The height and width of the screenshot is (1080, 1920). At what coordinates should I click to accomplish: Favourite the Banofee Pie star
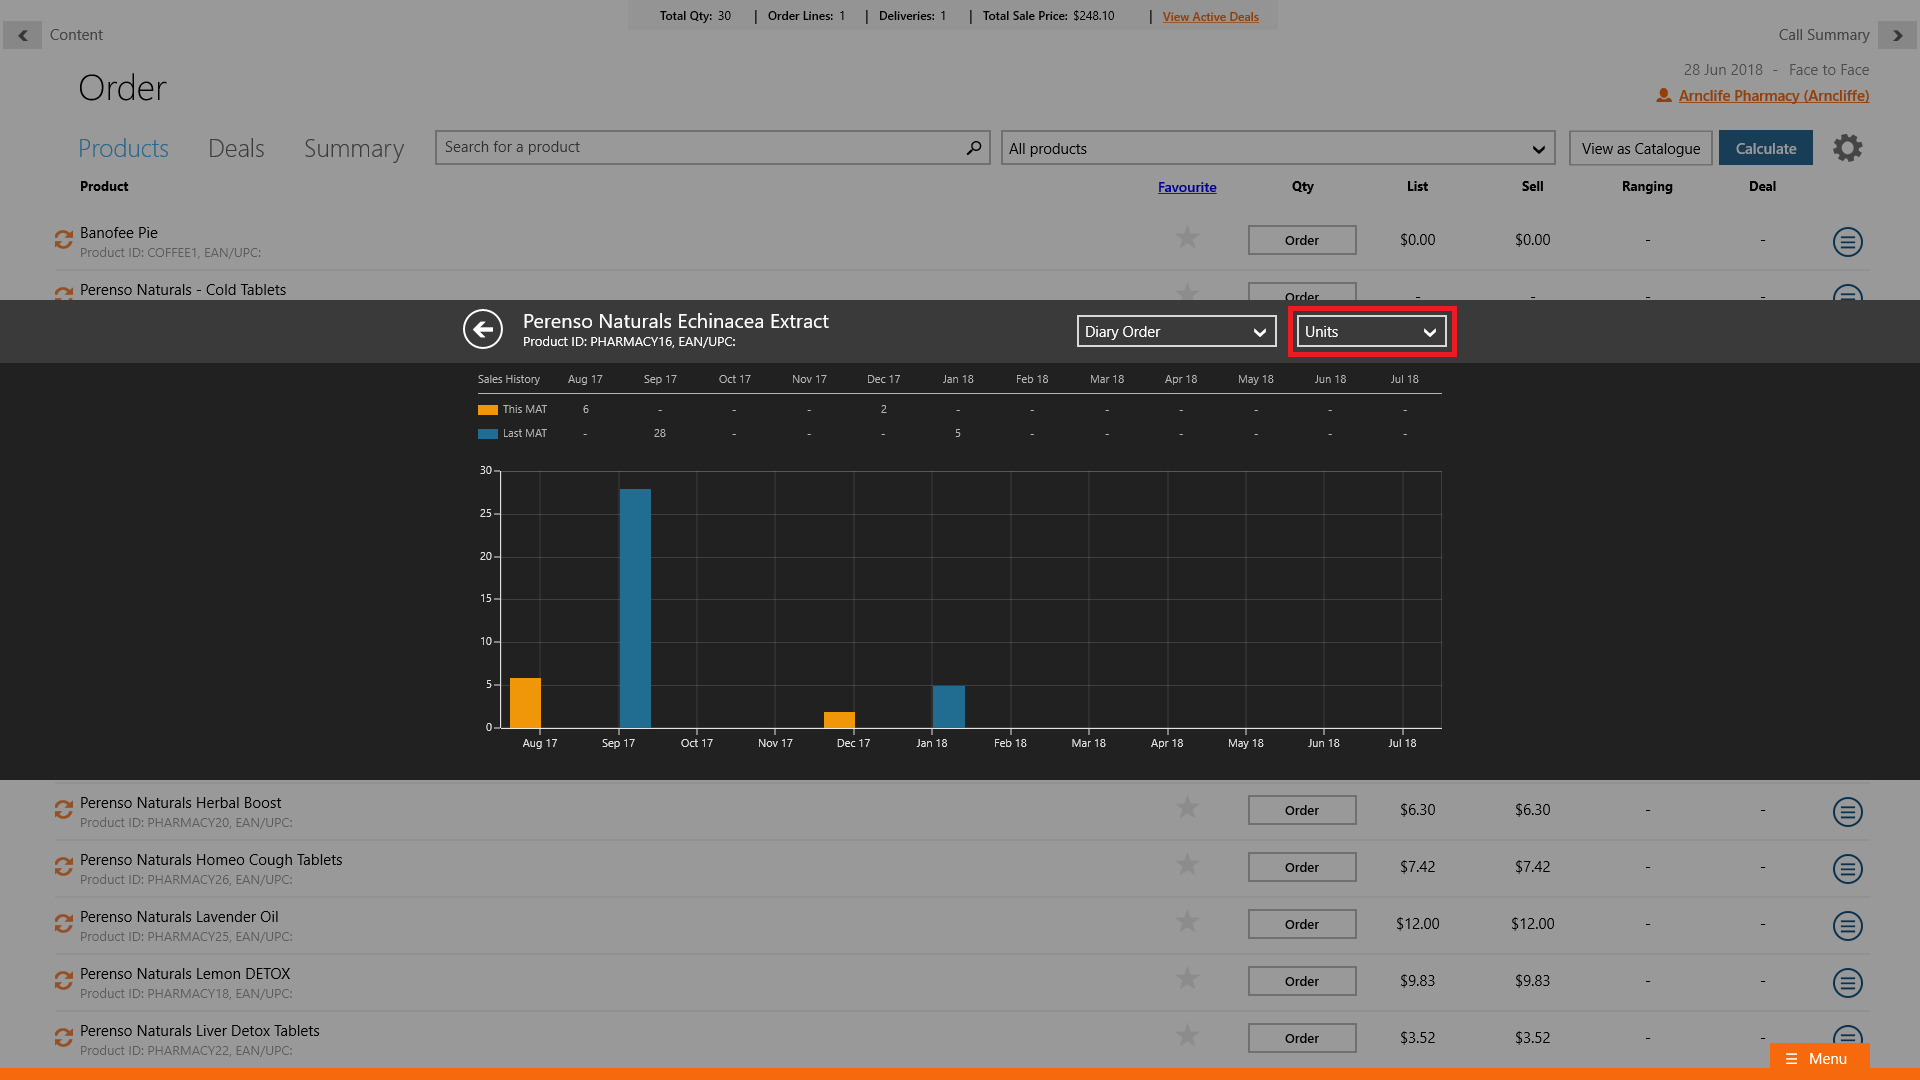(1187, 238)
